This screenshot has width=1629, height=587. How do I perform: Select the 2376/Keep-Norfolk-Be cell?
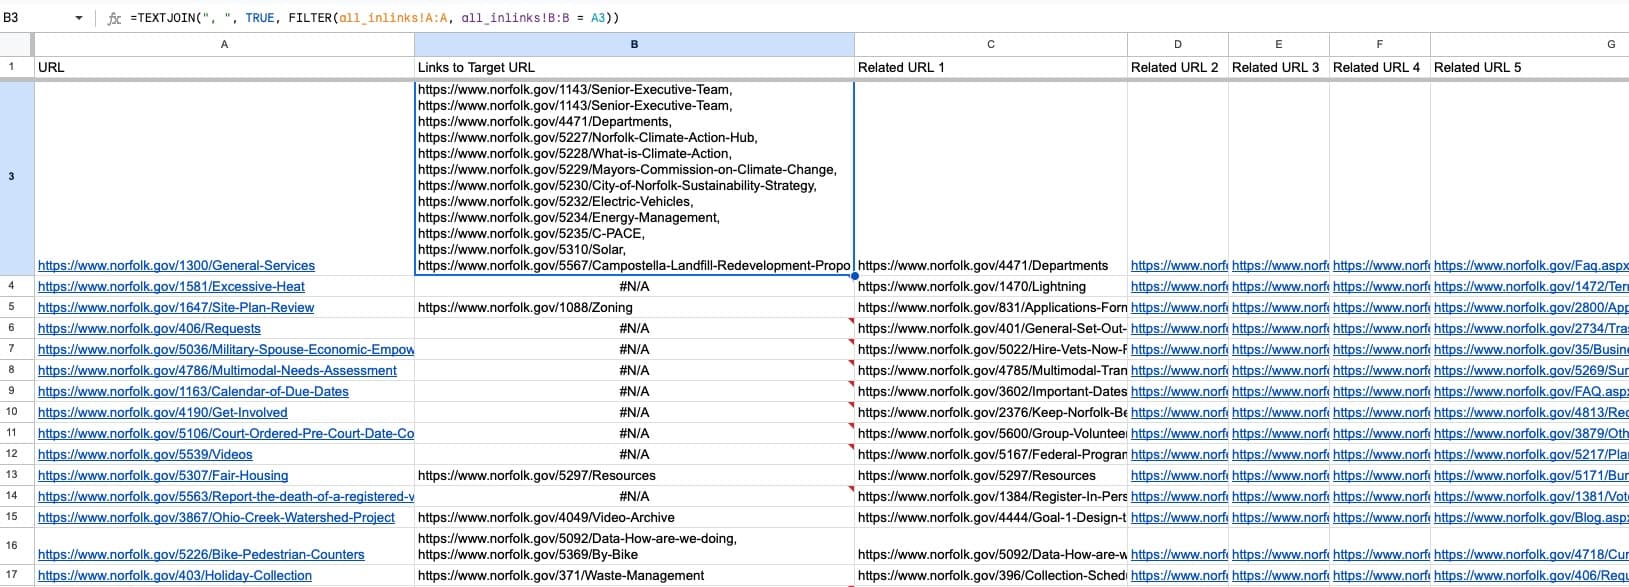(991, 413)
